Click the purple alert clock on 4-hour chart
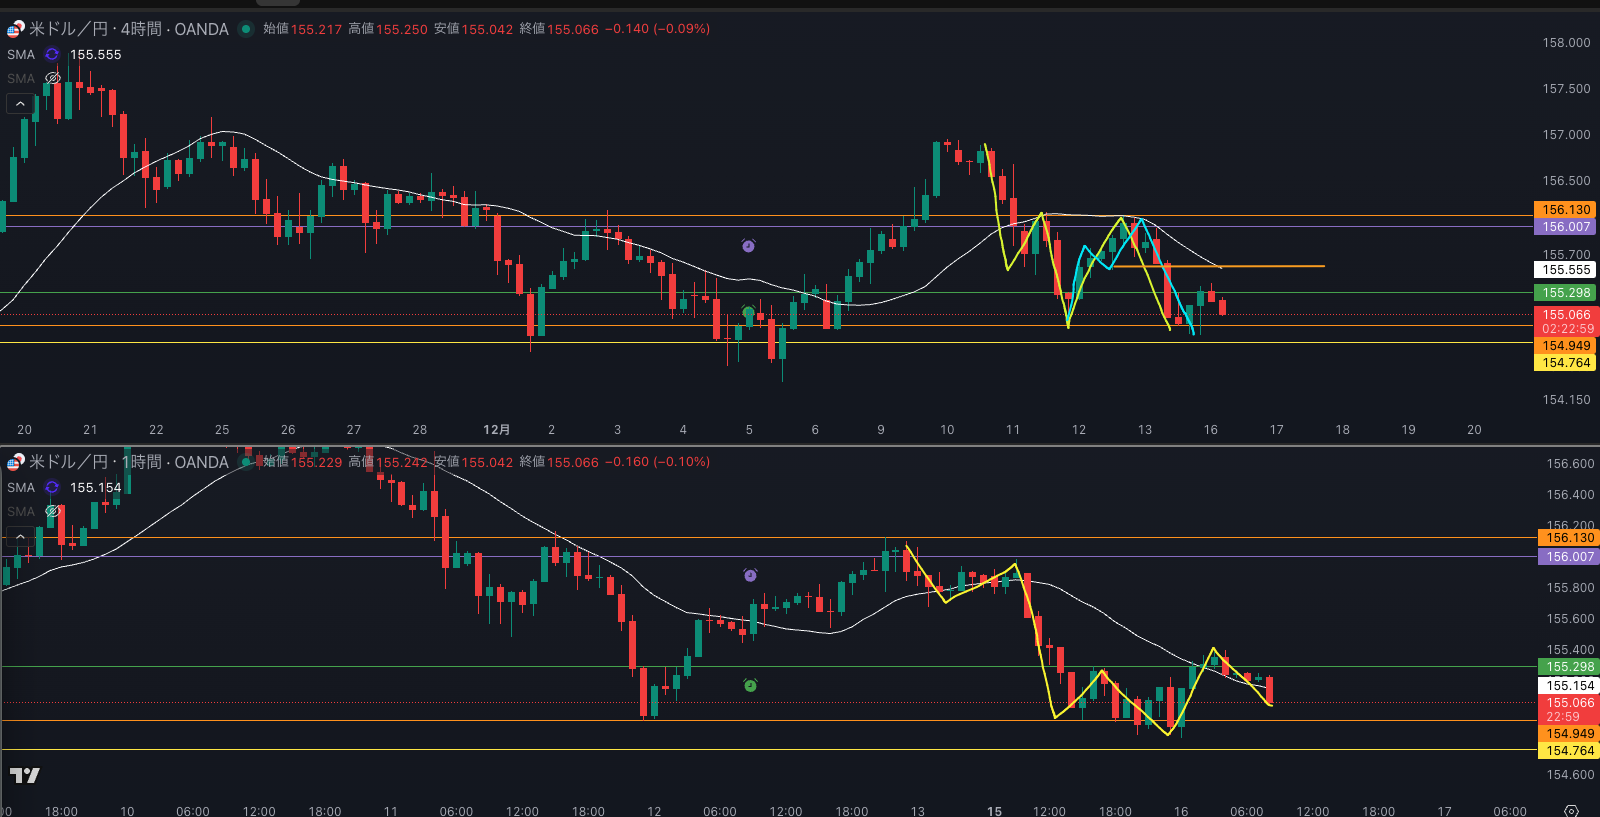 748,246
